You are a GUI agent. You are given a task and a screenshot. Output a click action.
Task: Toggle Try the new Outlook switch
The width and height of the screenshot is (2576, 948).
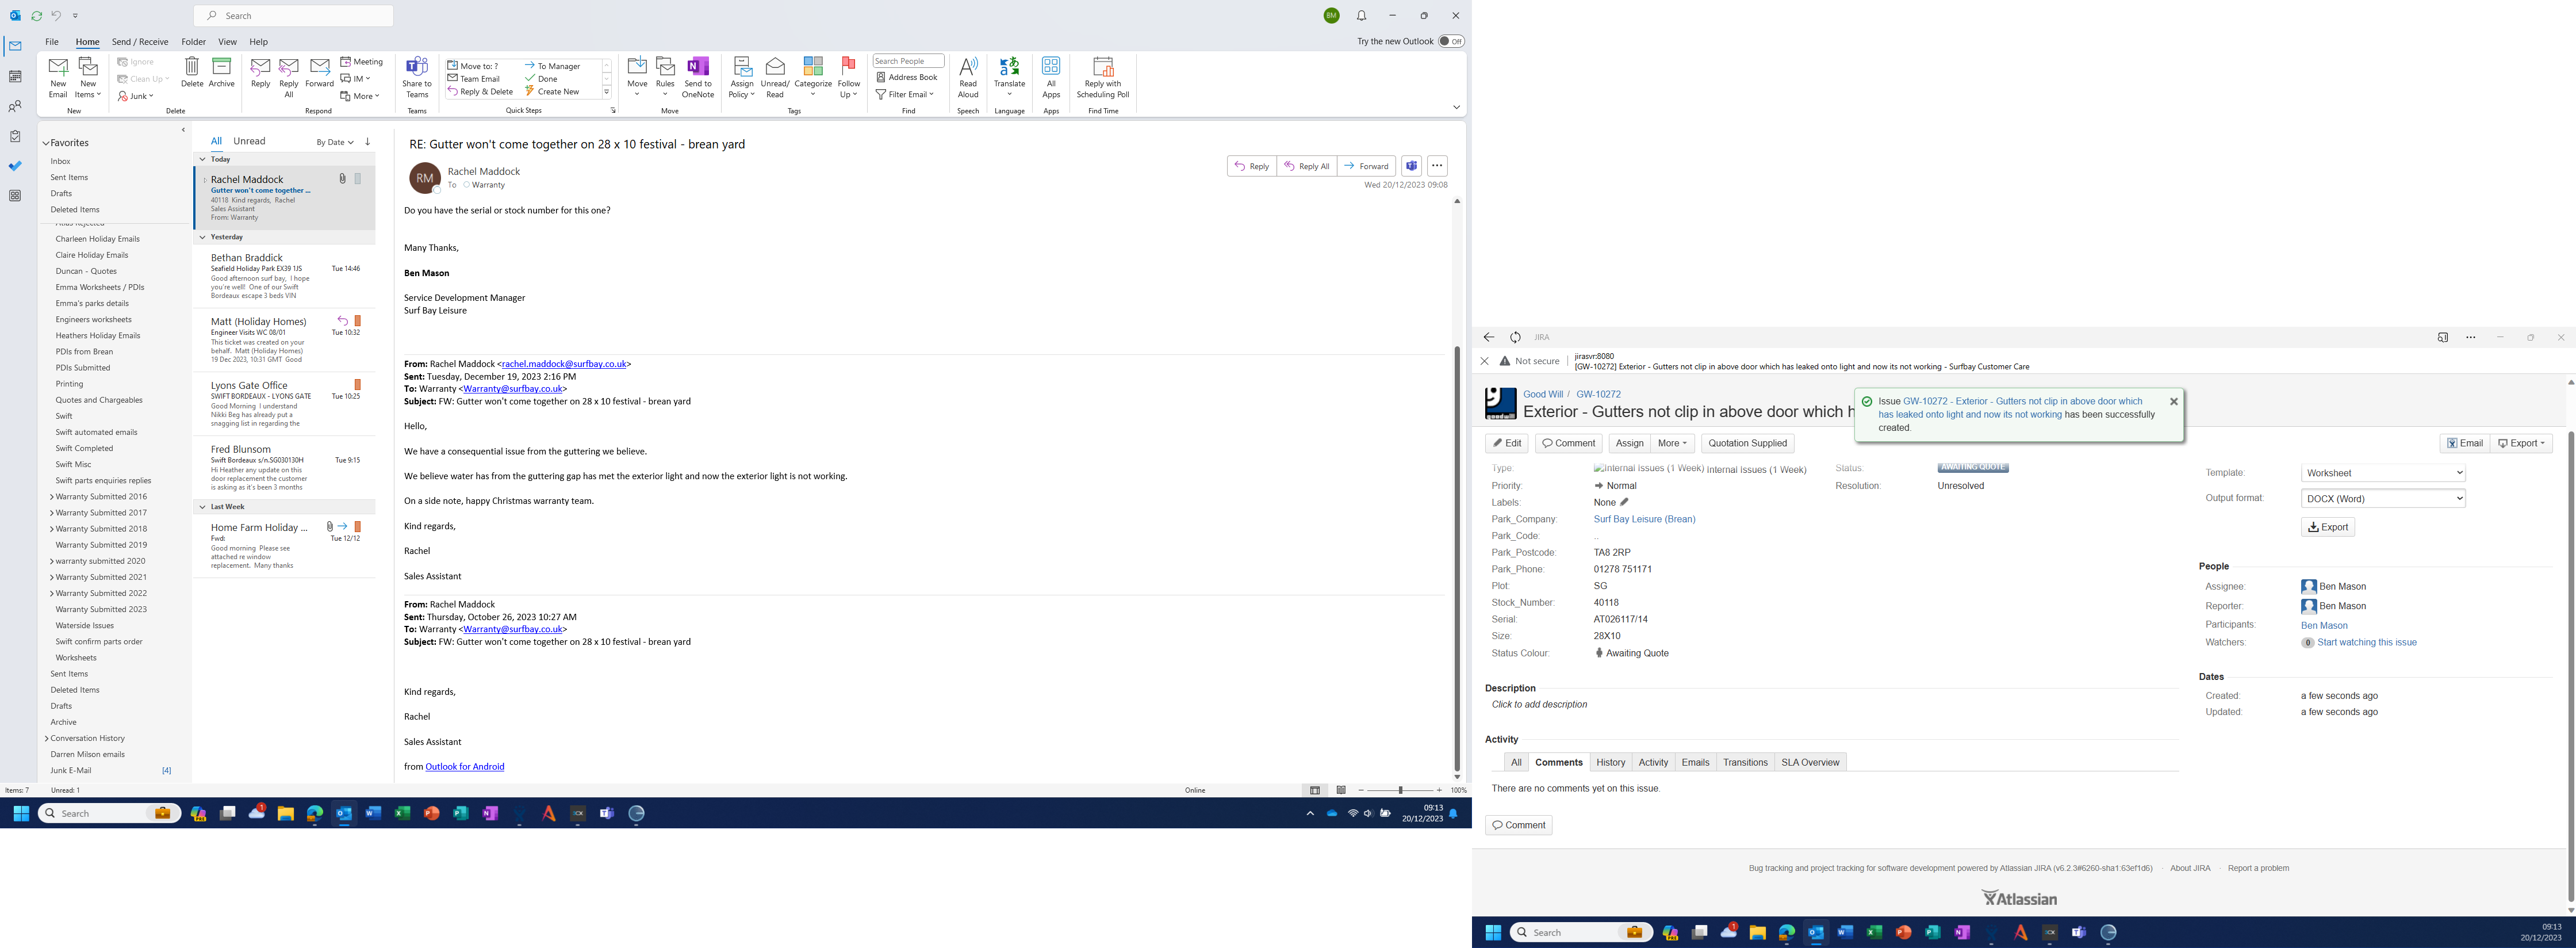click(1450, 41)
